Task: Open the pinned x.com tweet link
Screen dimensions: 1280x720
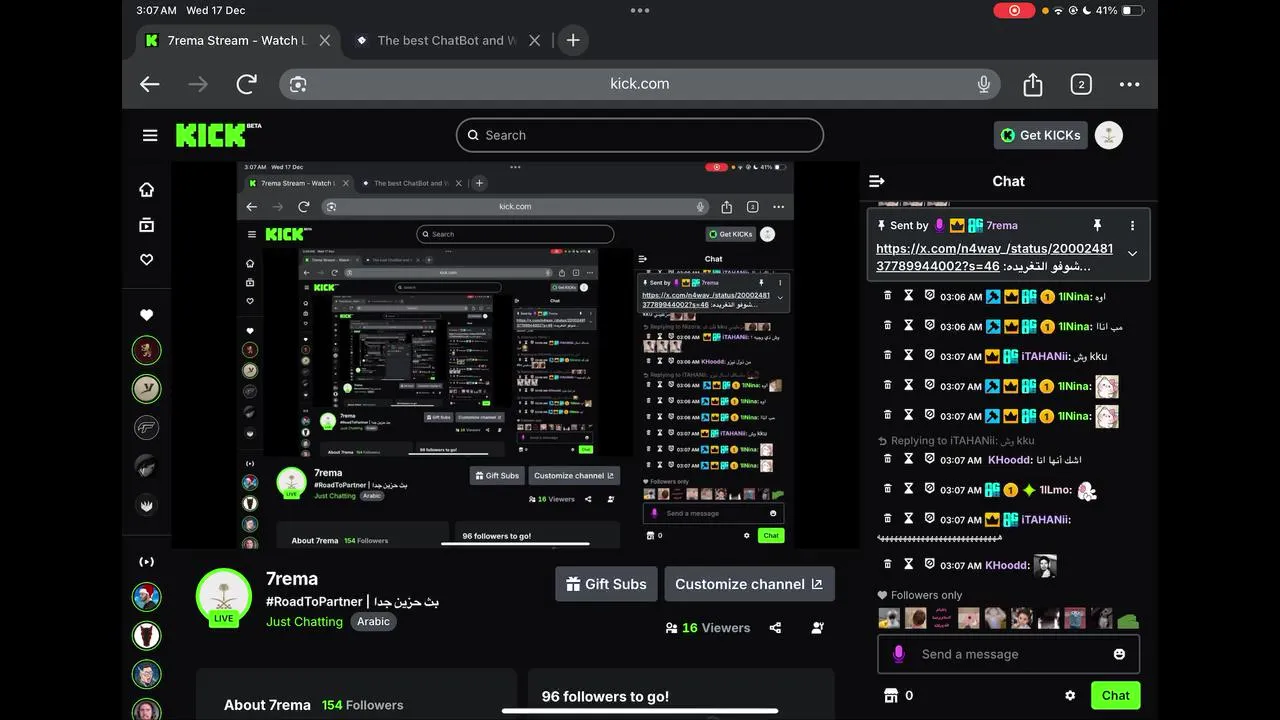Action: click(994, 257)
